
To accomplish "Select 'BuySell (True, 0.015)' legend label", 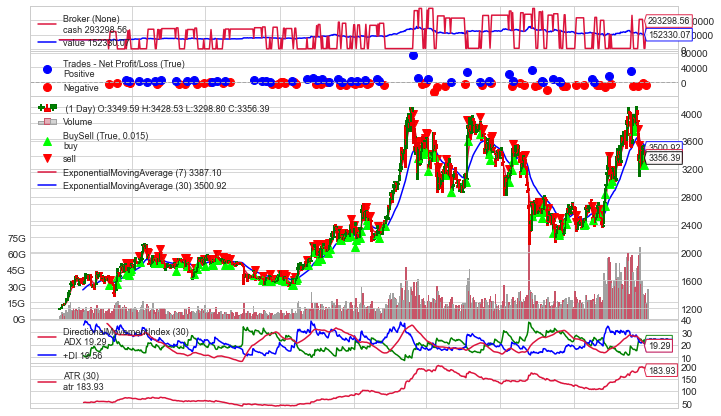I will point(105,136).
